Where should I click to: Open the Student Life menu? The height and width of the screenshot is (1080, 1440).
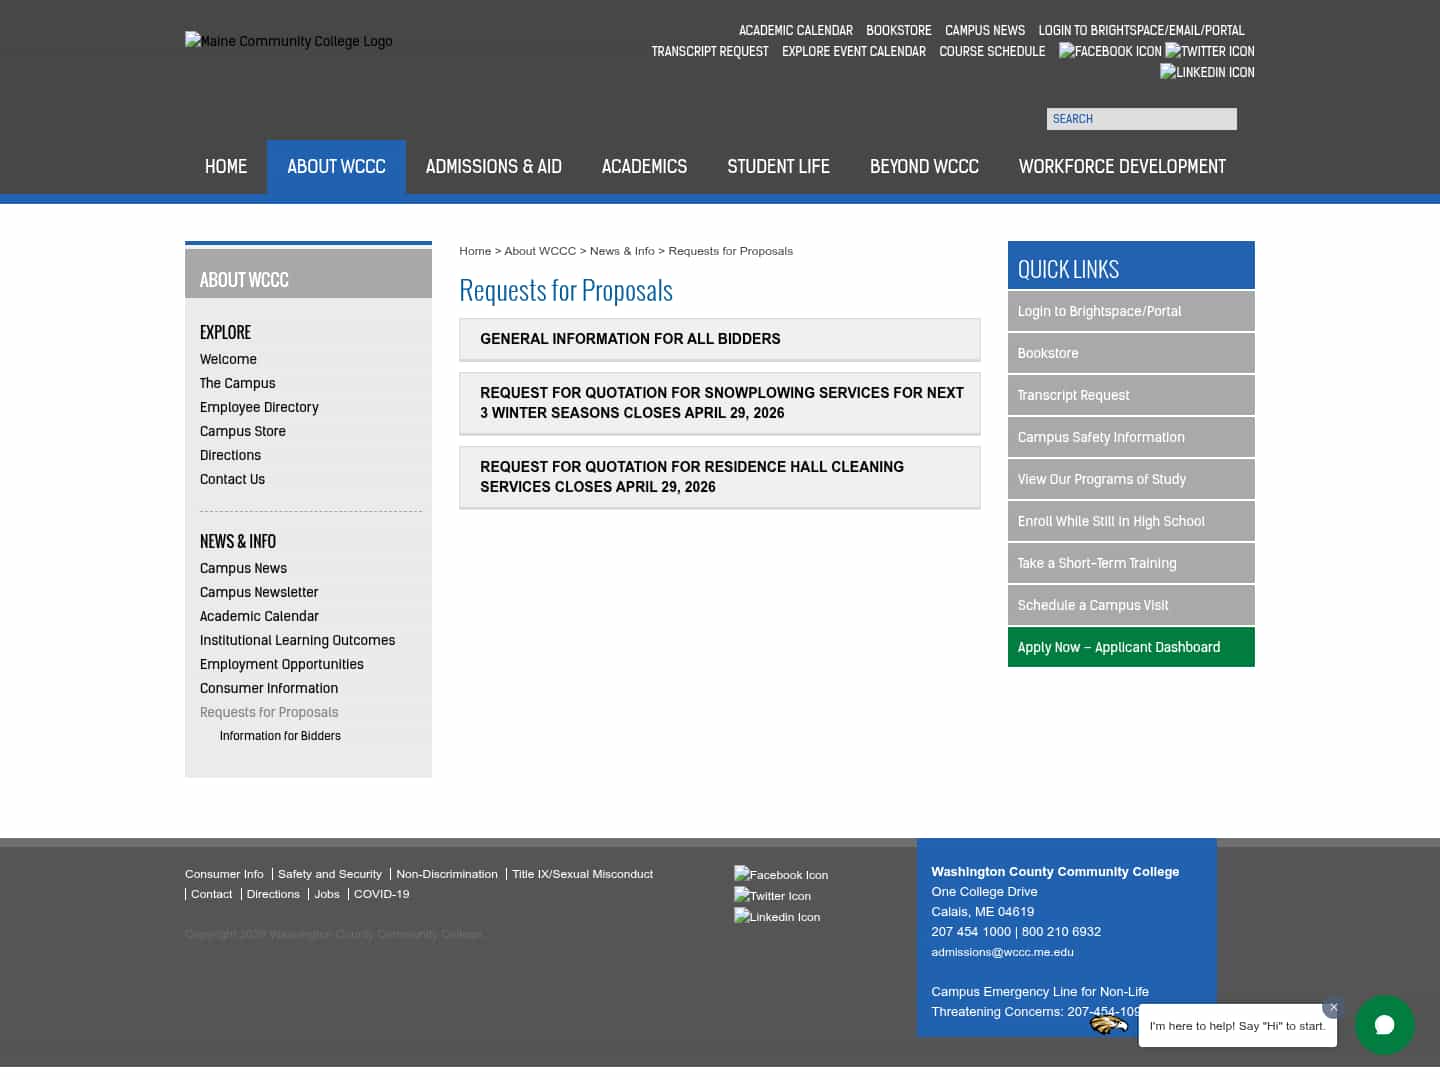(x=778, y=167)
